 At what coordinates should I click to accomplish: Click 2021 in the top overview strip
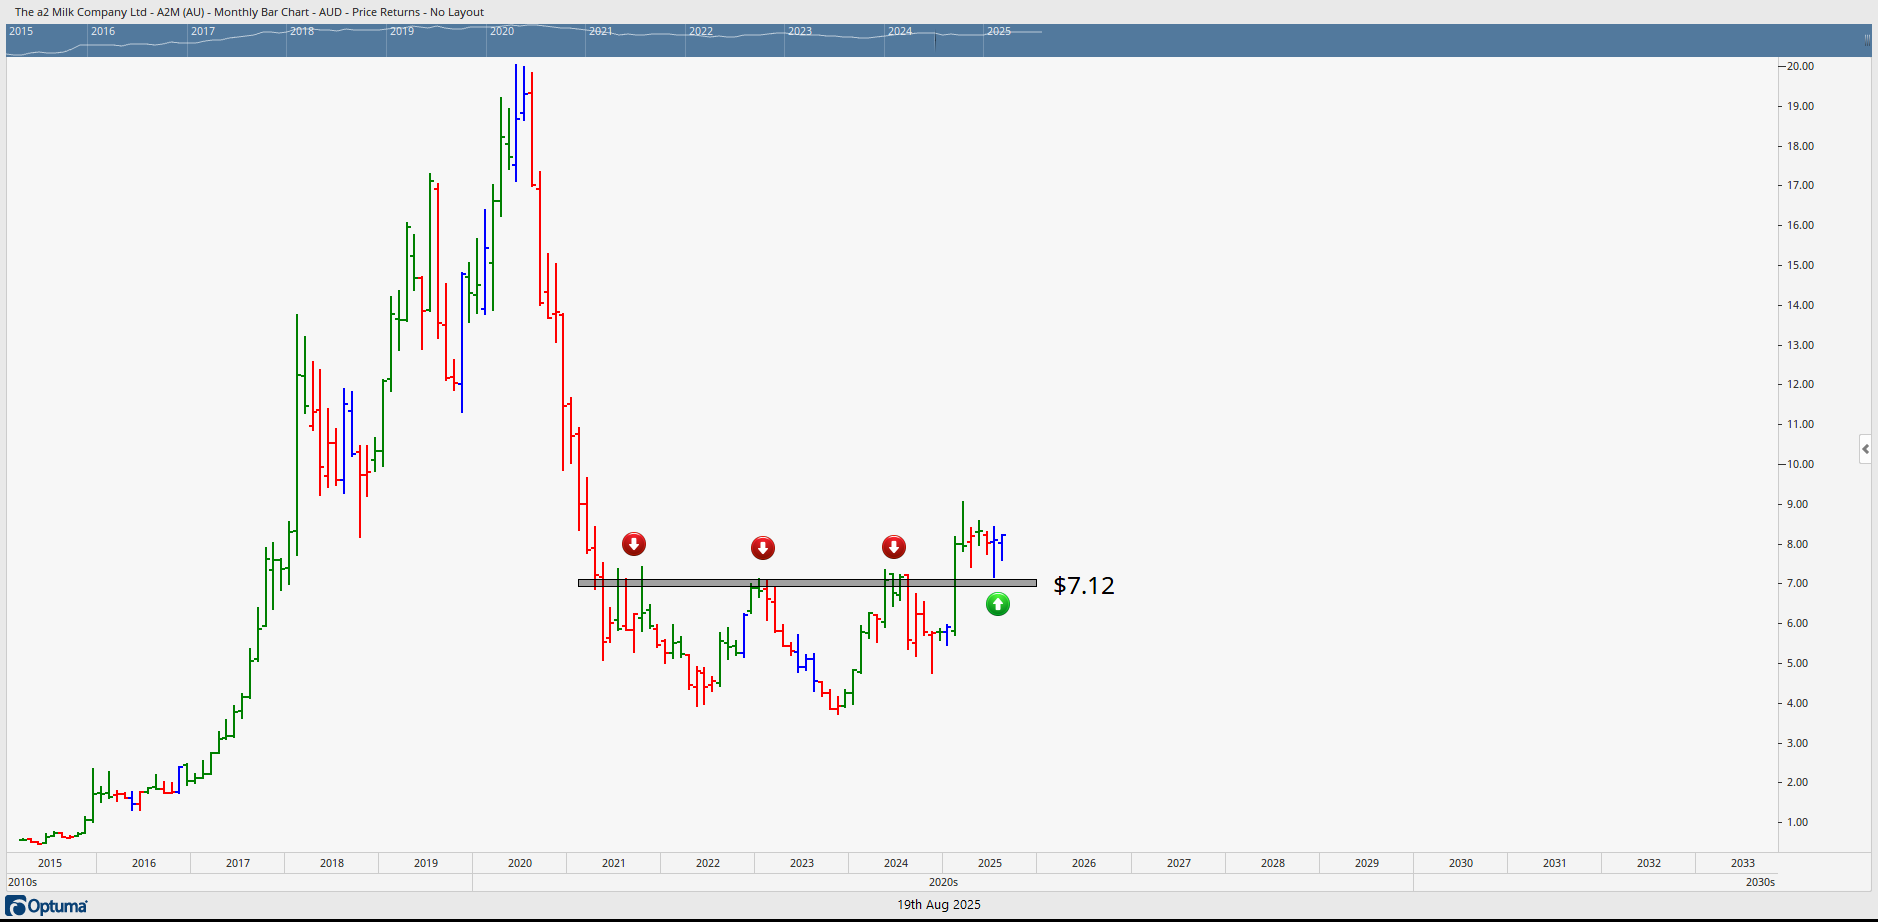point(601,31)
